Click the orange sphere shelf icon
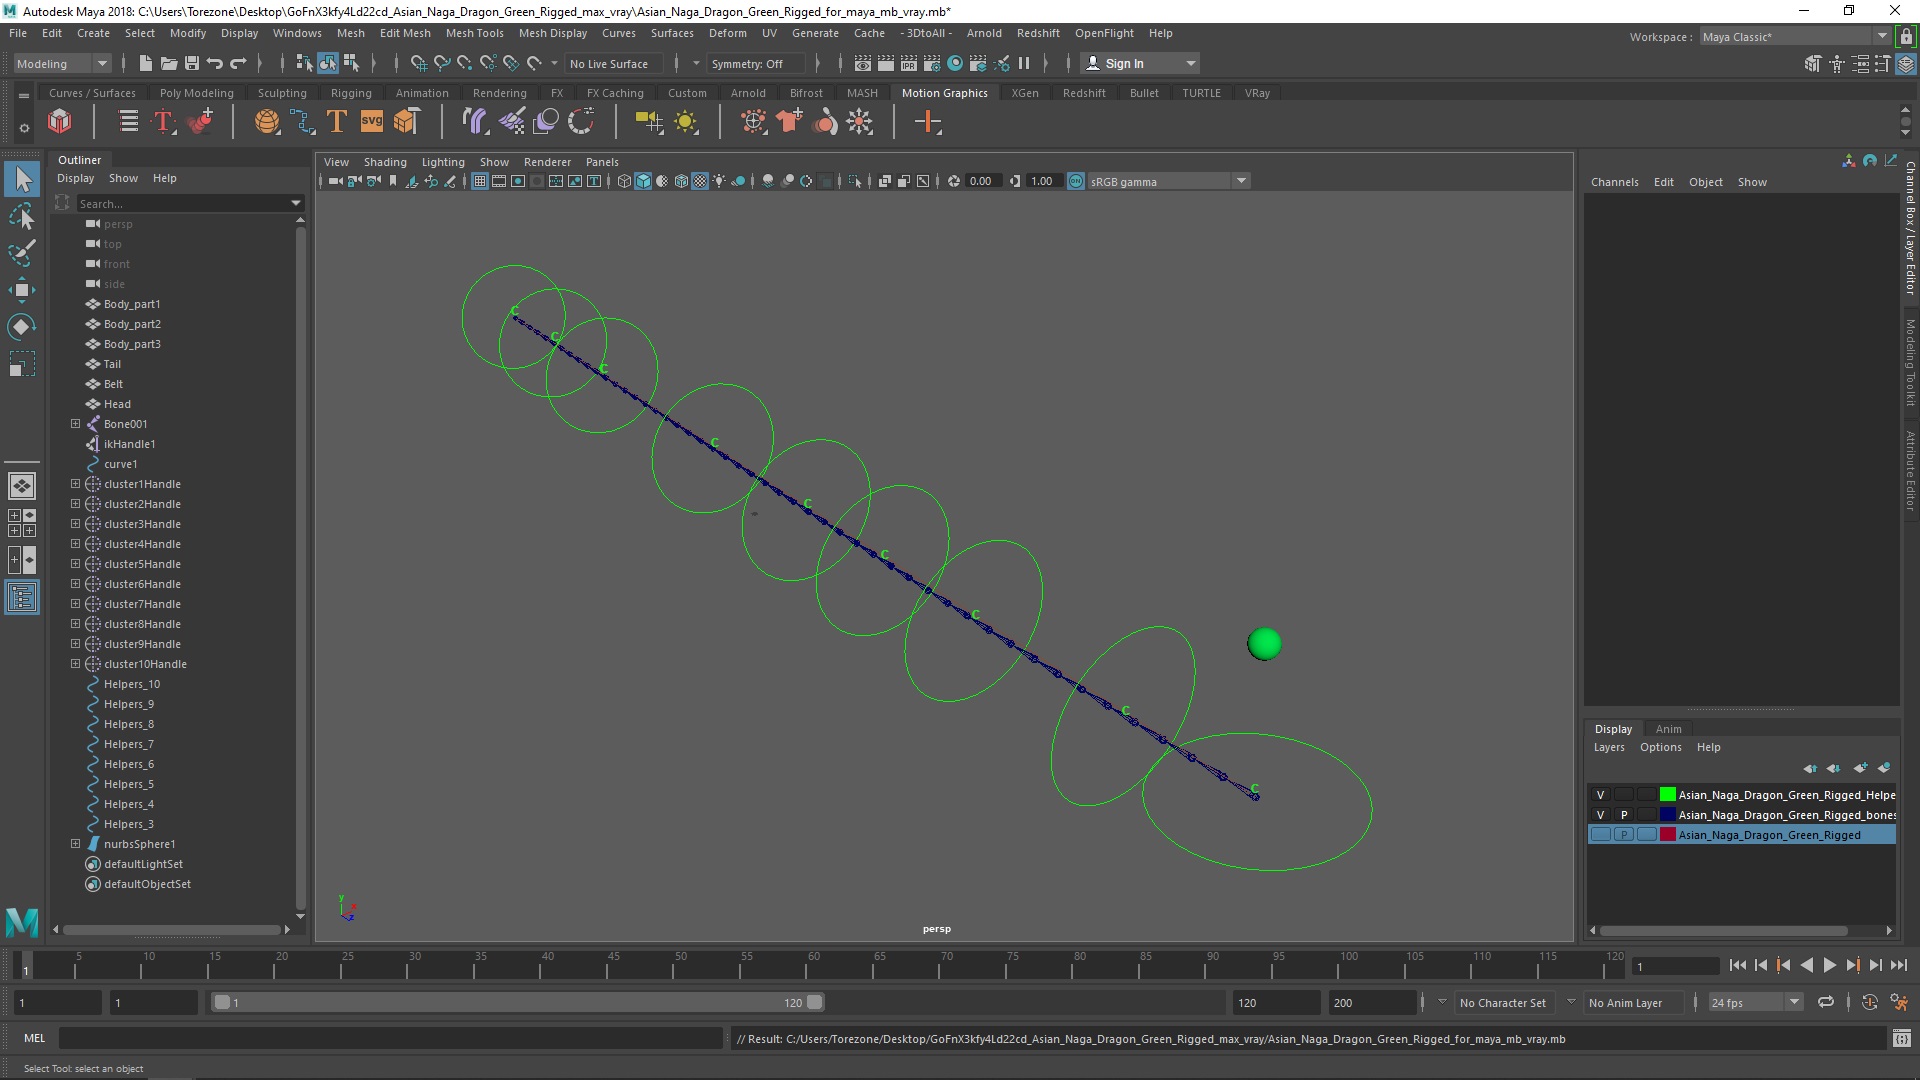This screenshot has width=1920, height=1080. tap(267, 122)
